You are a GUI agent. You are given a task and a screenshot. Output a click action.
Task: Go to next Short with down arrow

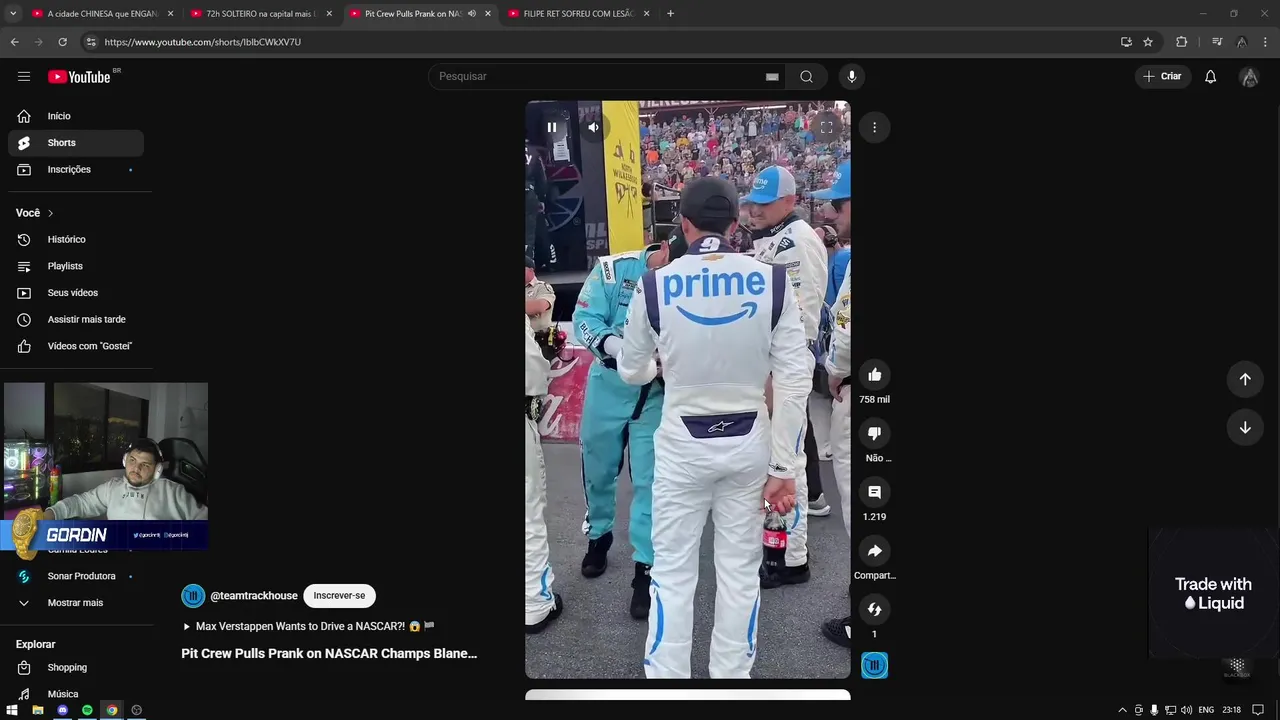pos(1245,427)
